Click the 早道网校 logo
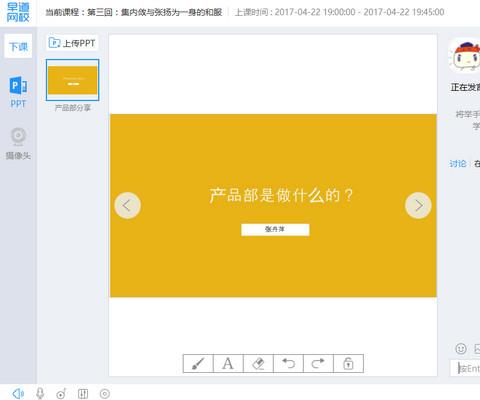 pyautogui.click(x=18, y=13)
